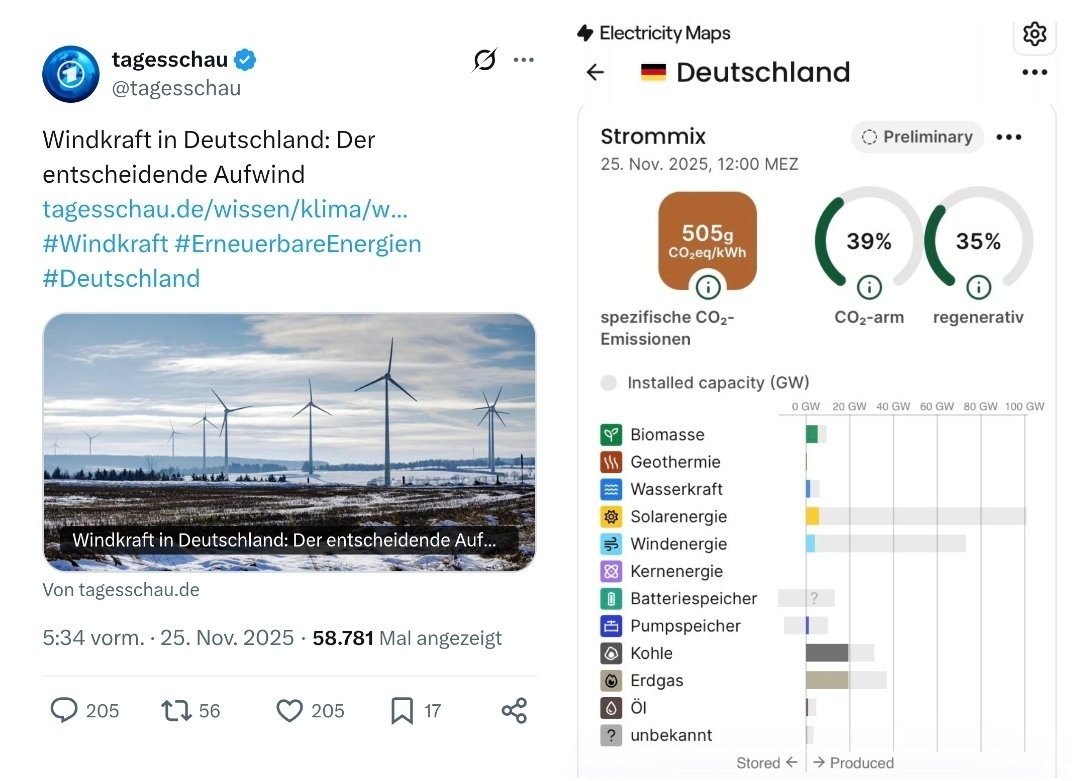
Task: Click the retweet icon on the tweet
Action: [x=176, y=710]
